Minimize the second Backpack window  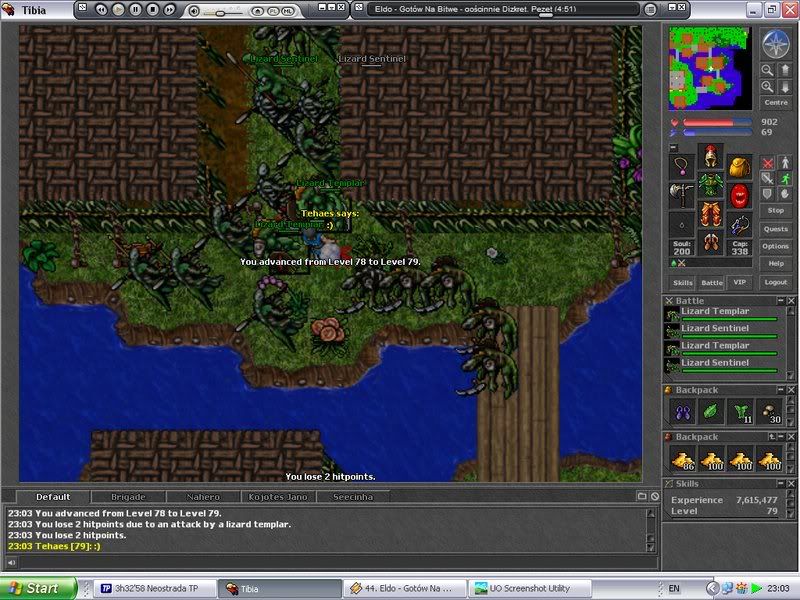click(x=781, y=437)
